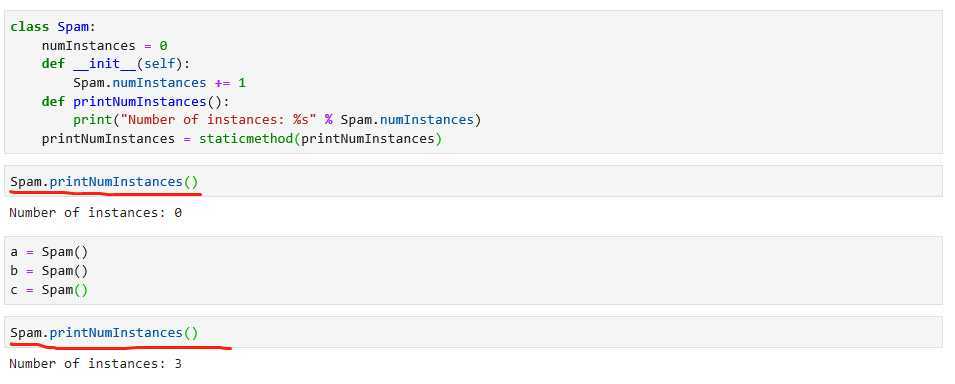The width and height of the screenshot is (955, 384).
Task: Click the Spam.numInstances += 1 statement
Action: (x=160, y=82)
